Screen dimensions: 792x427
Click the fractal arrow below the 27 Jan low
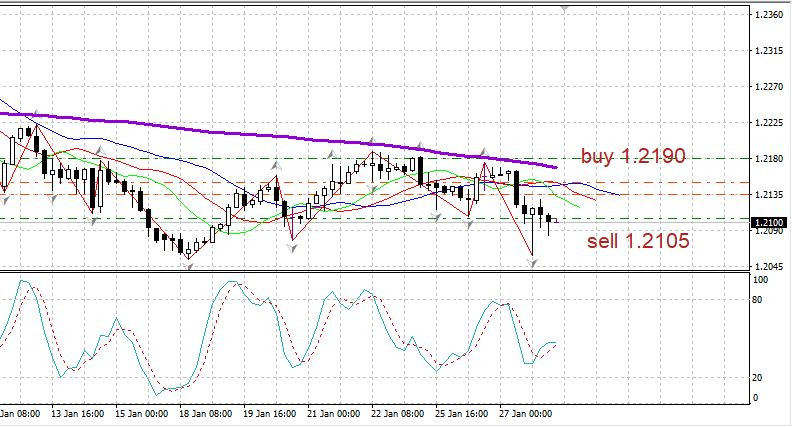(x=532, y=263)
